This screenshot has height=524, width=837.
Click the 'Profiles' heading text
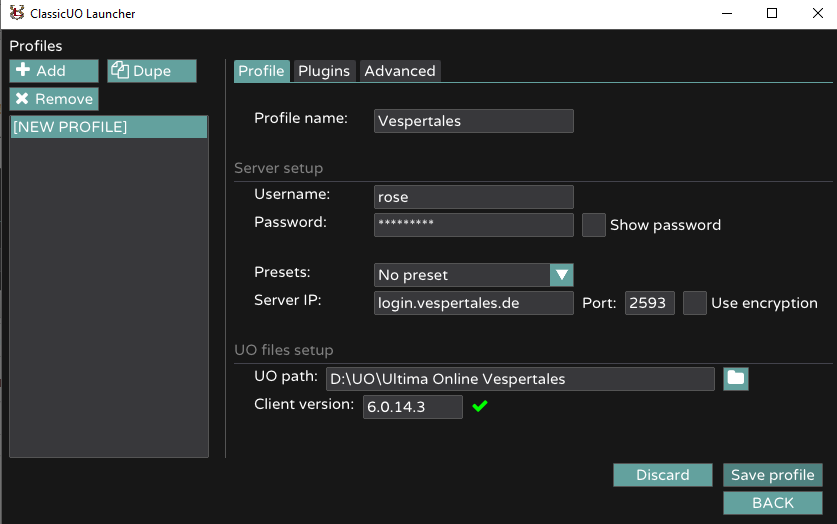[x=36, y=46]
